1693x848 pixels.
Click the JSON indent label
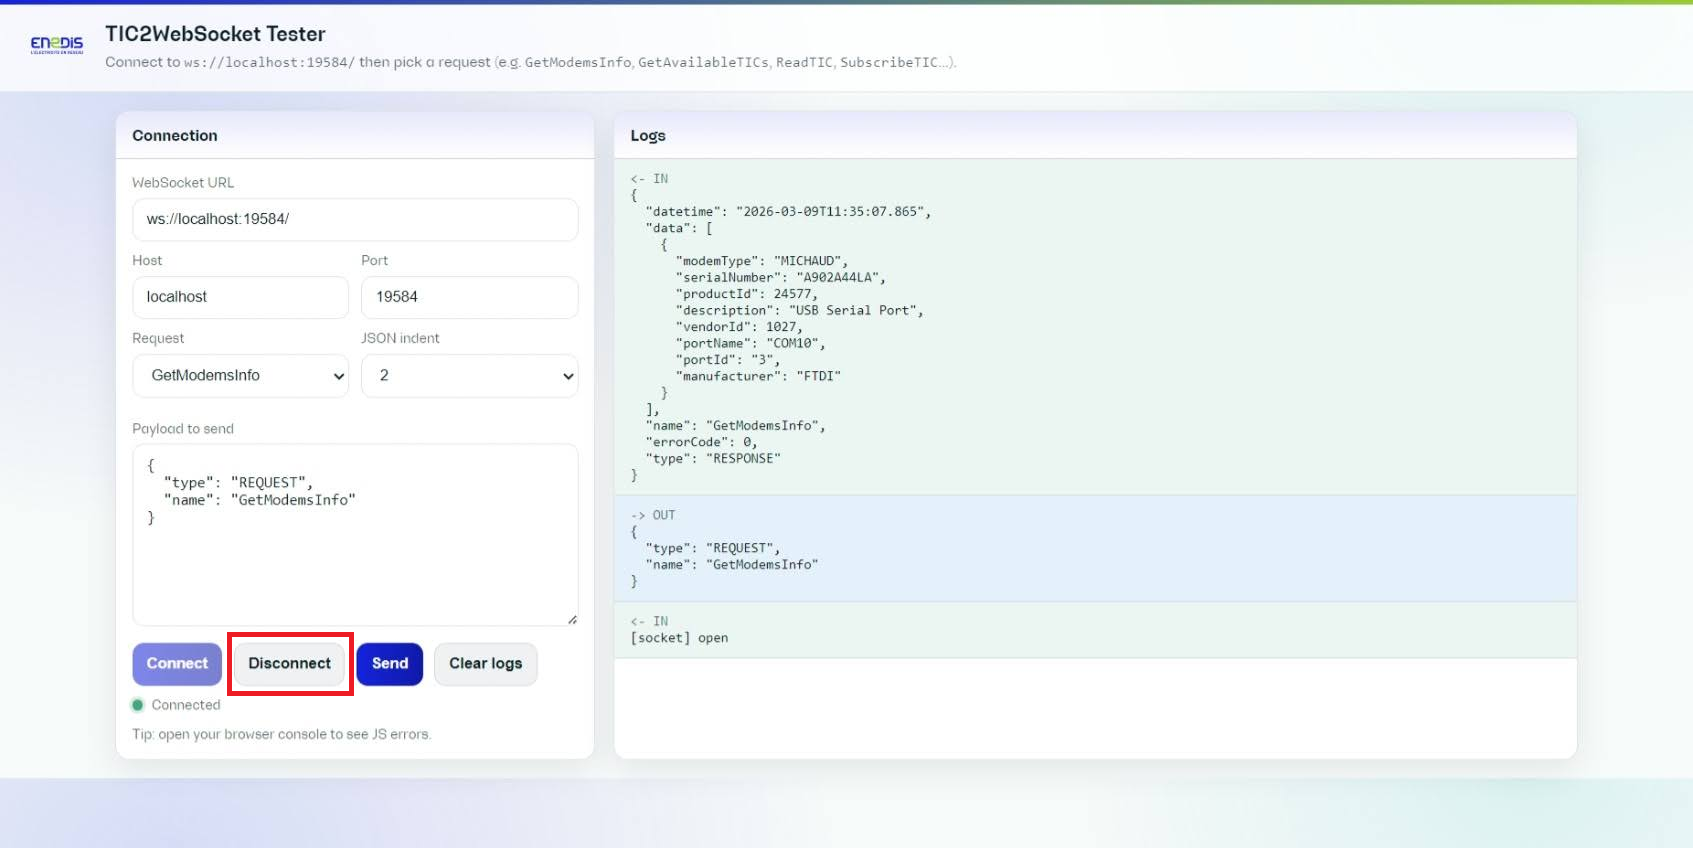pyautogui.click(x=400, y=338)
